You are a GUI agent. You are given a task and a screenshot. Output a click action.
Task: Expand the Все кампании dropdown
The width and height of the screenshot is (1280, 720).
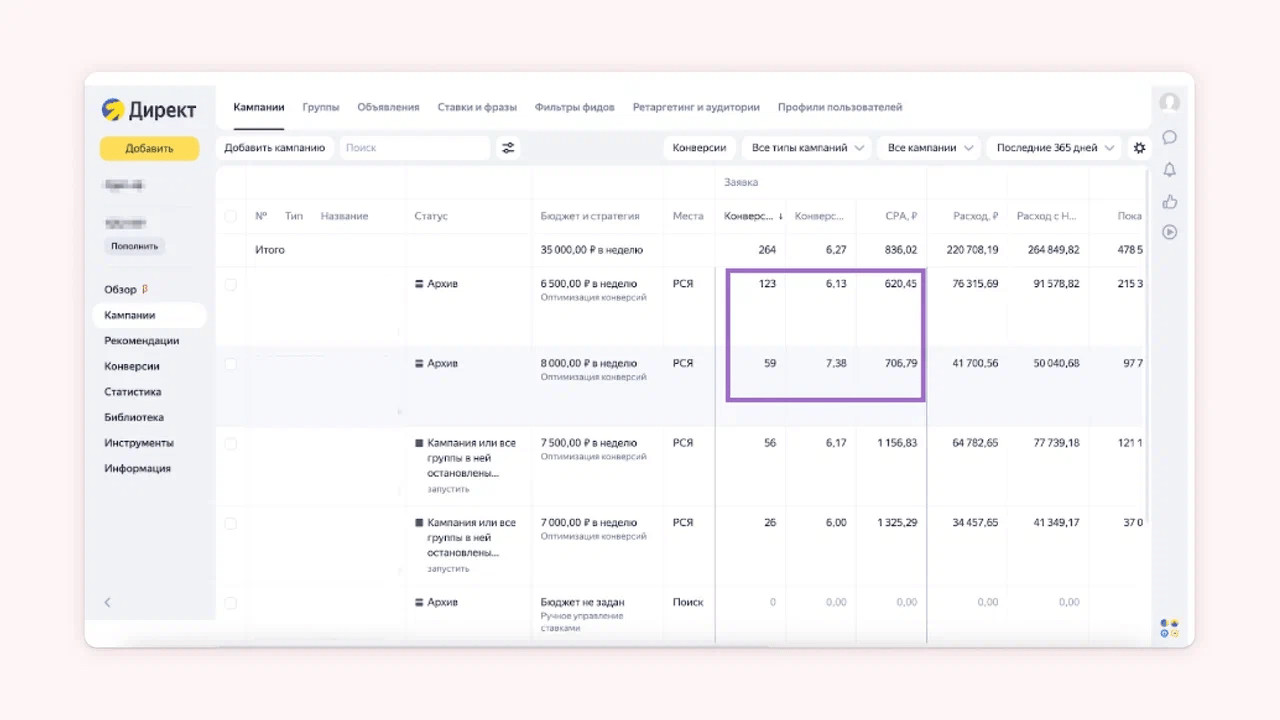point(930,148)
